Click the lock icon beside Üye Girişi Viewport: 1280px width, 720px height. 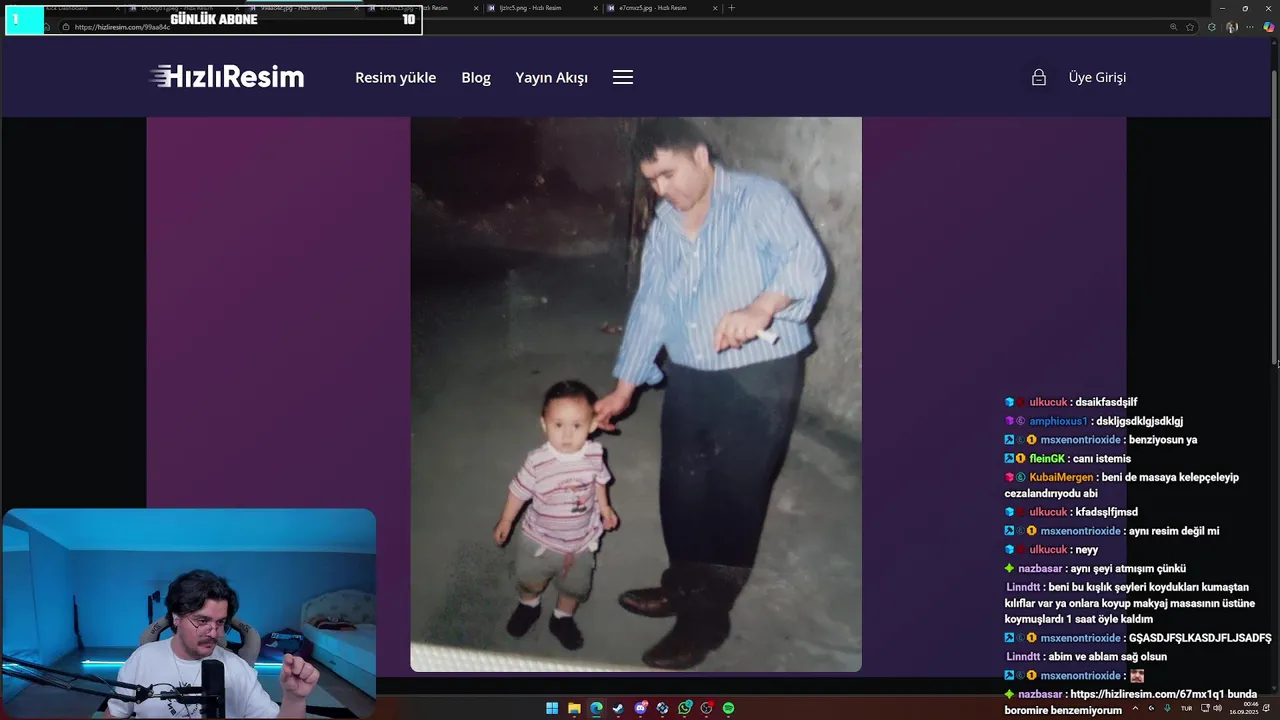coord(1039,77)
